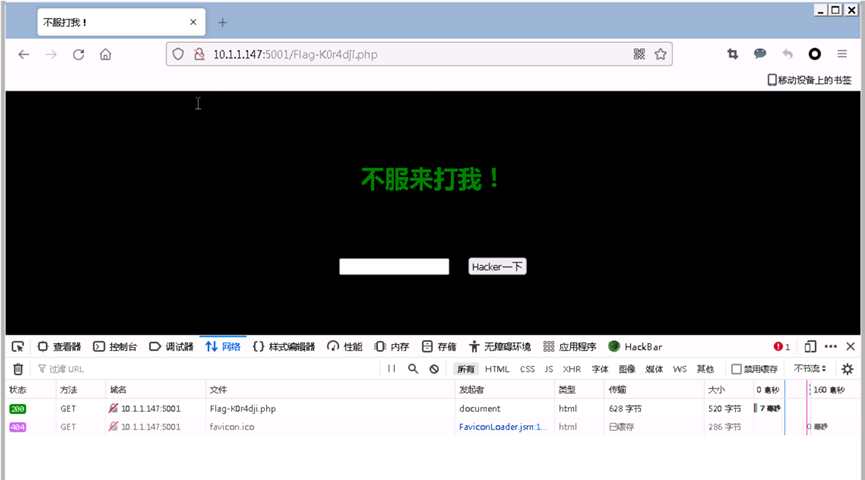Activate the element picker tool

coord(18,346)
